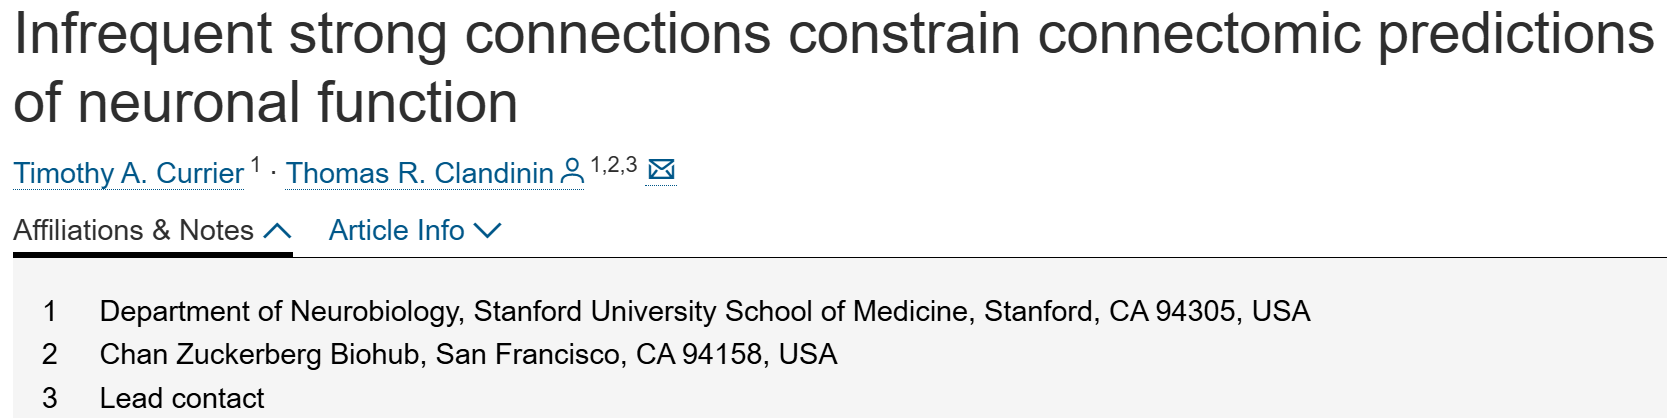The image size is (1667, 418).
Task: Click the Chan Zuckerberg Biohub affiliation text
Action: pos(468,354)
